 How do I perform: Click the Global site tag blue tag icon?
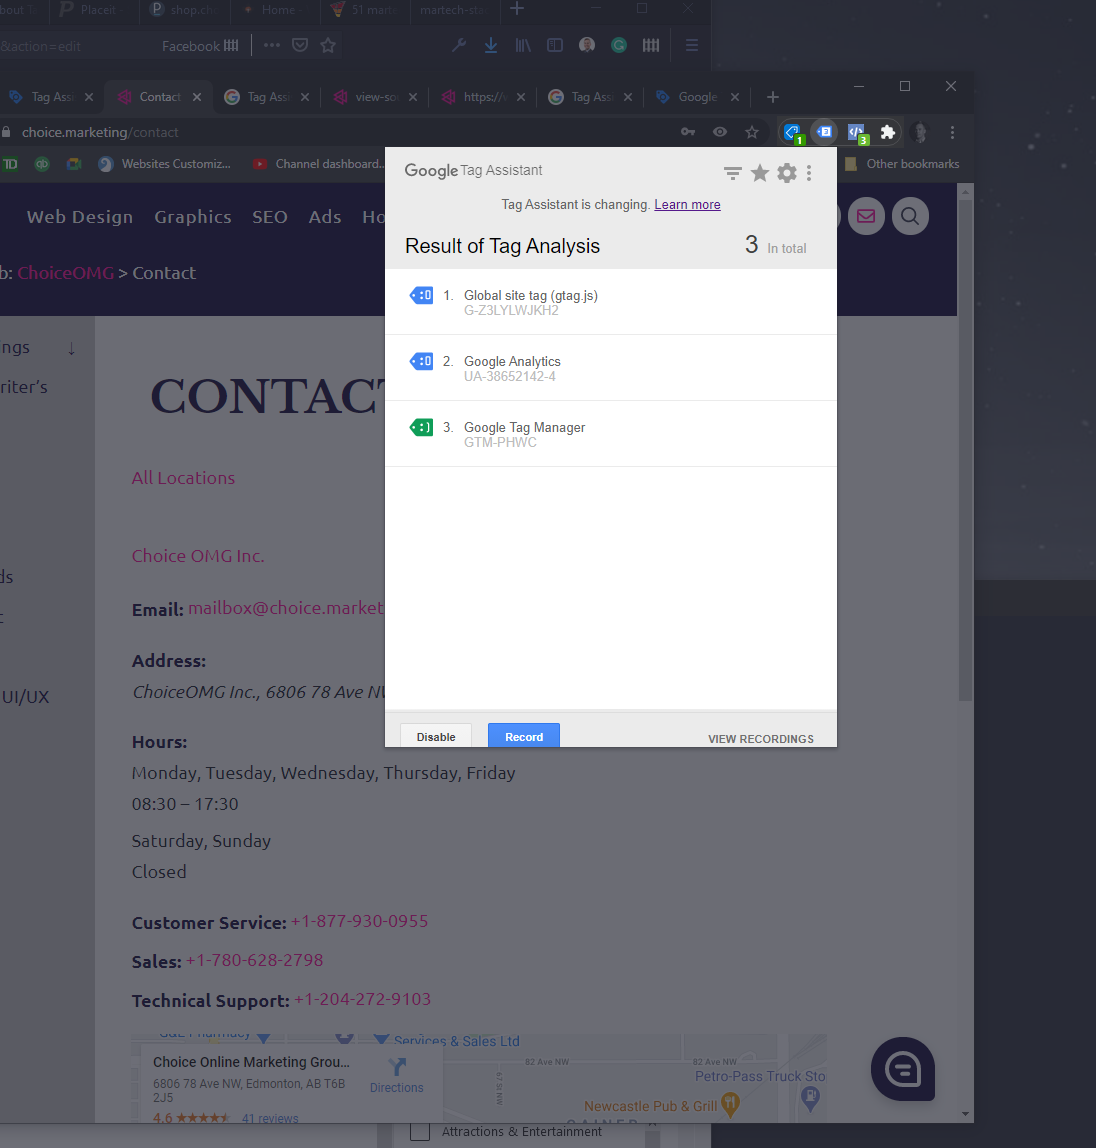421,295
